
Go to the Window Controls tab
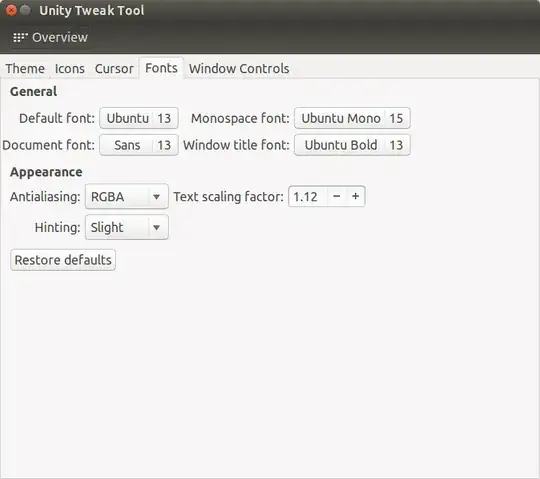pos(239,69)
